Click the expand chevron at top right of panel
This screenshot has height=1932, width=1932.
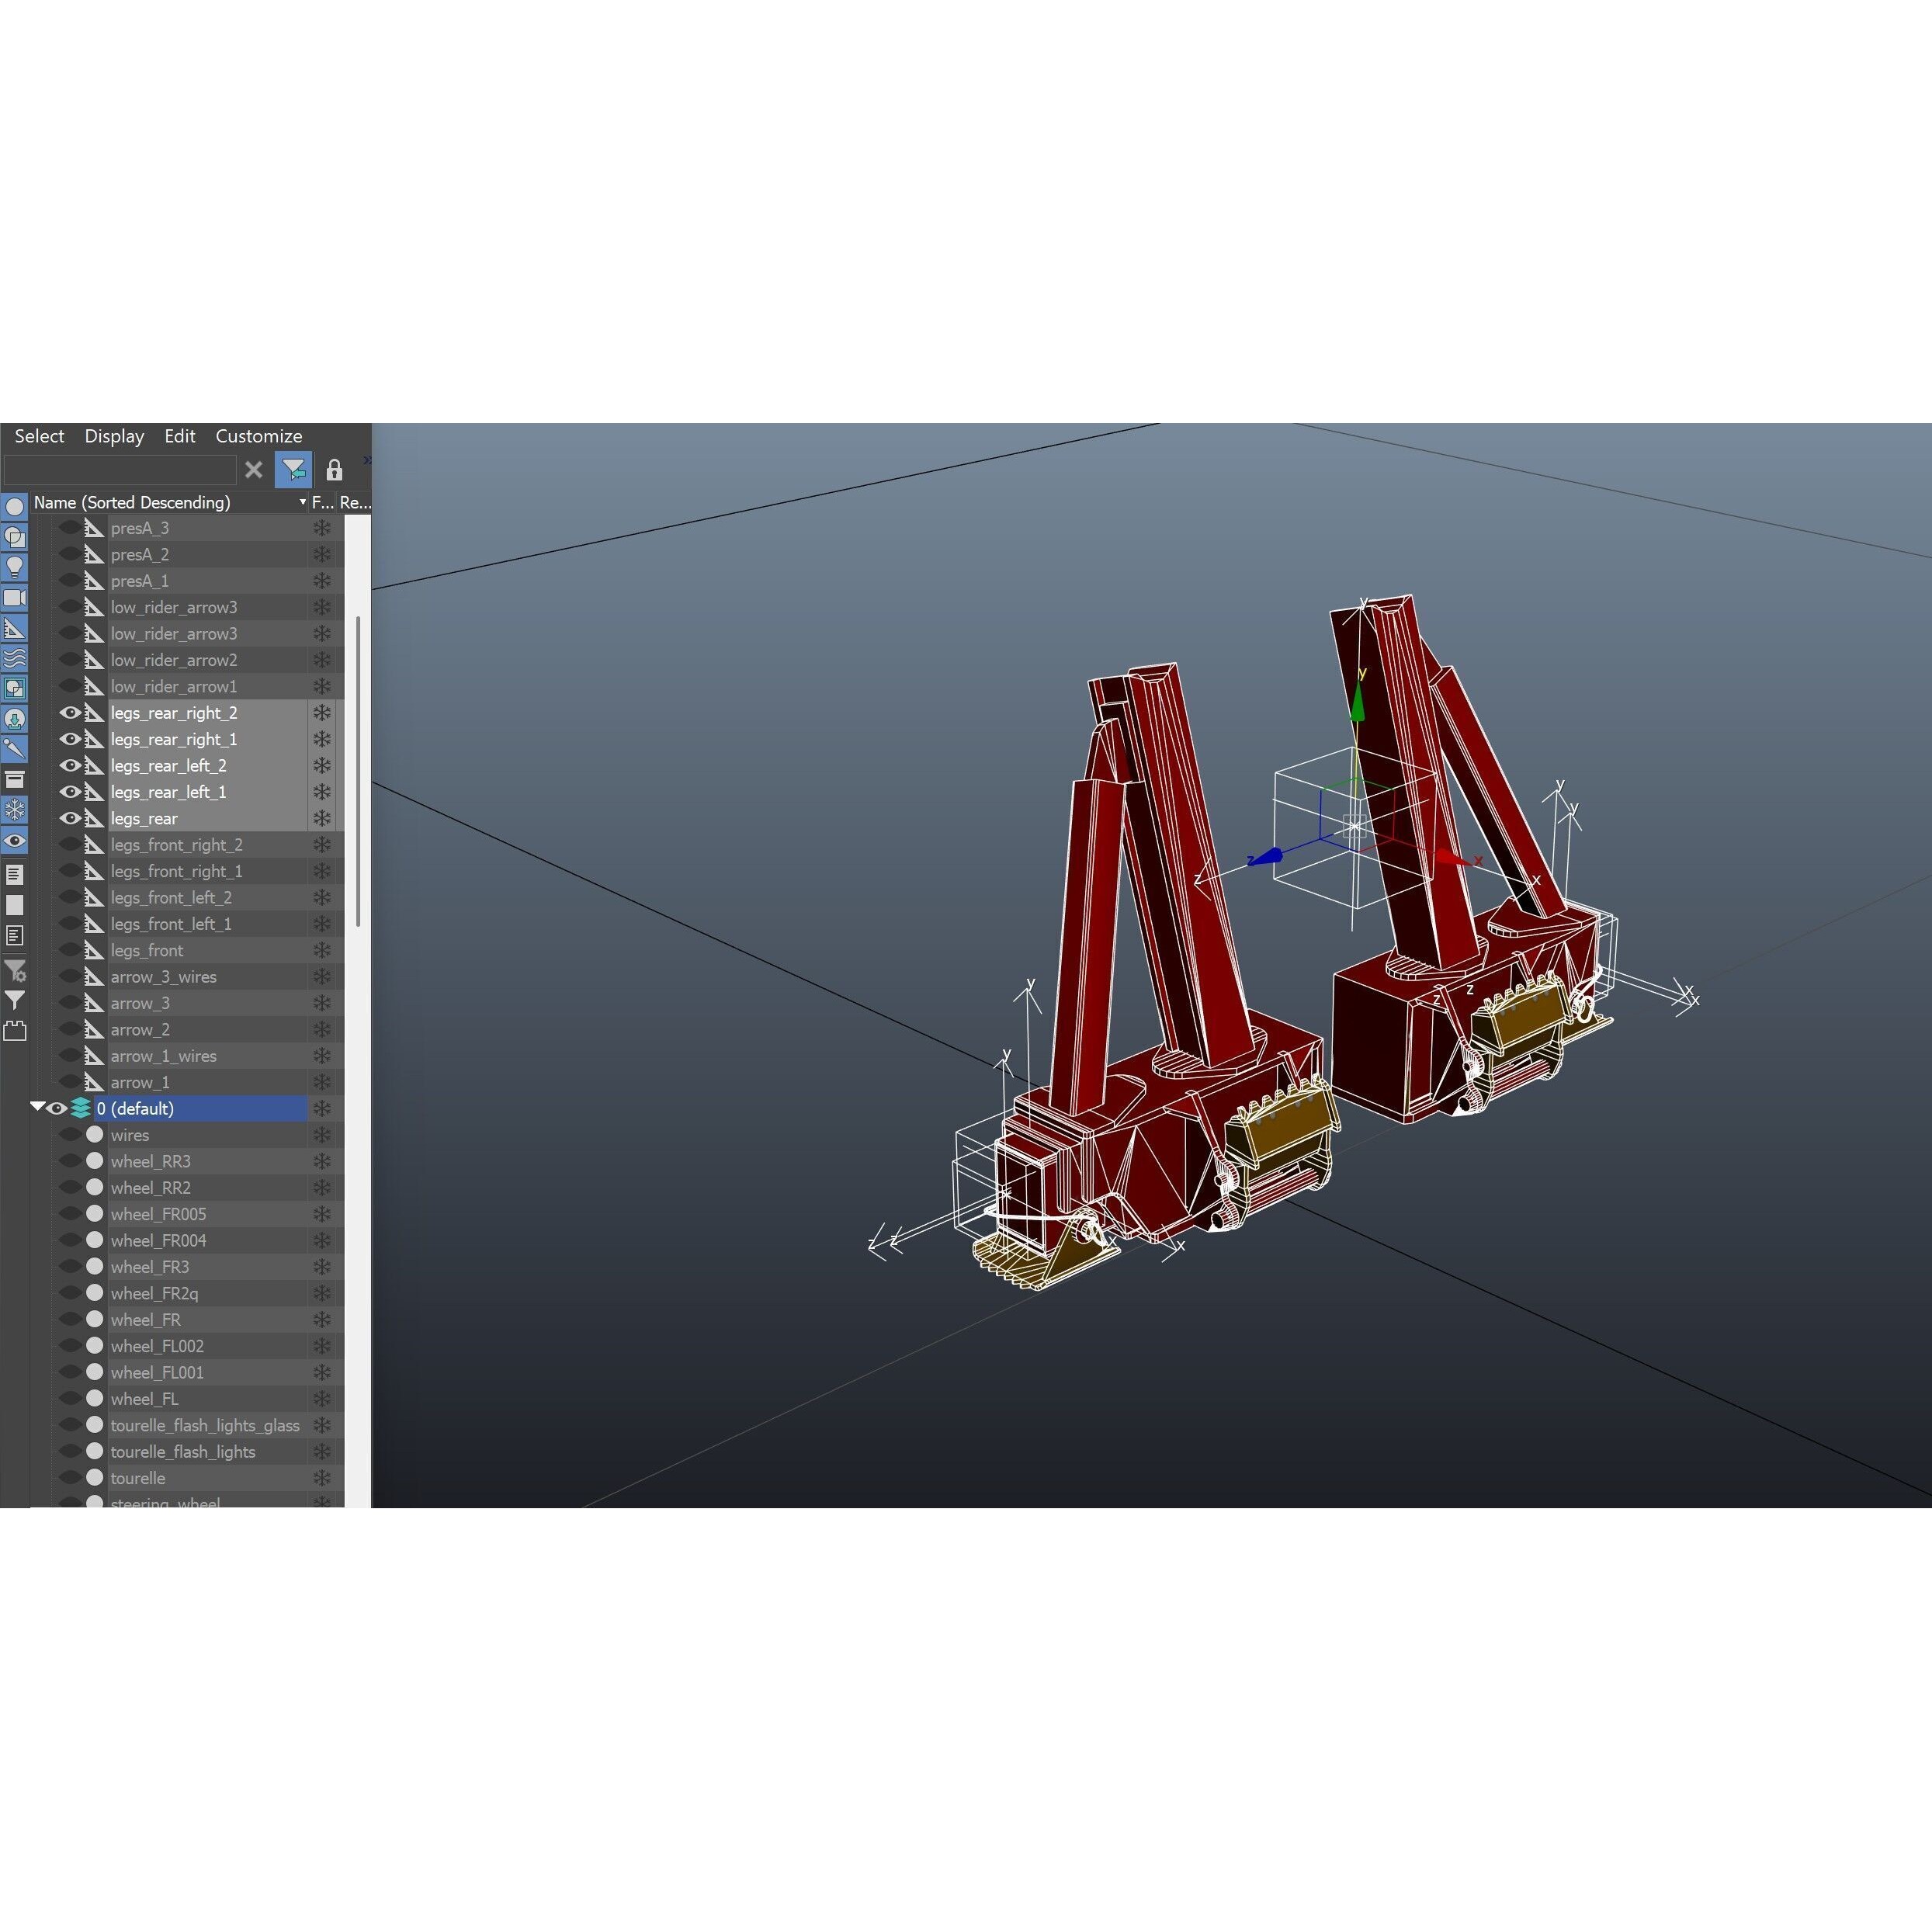click(367, 459)
